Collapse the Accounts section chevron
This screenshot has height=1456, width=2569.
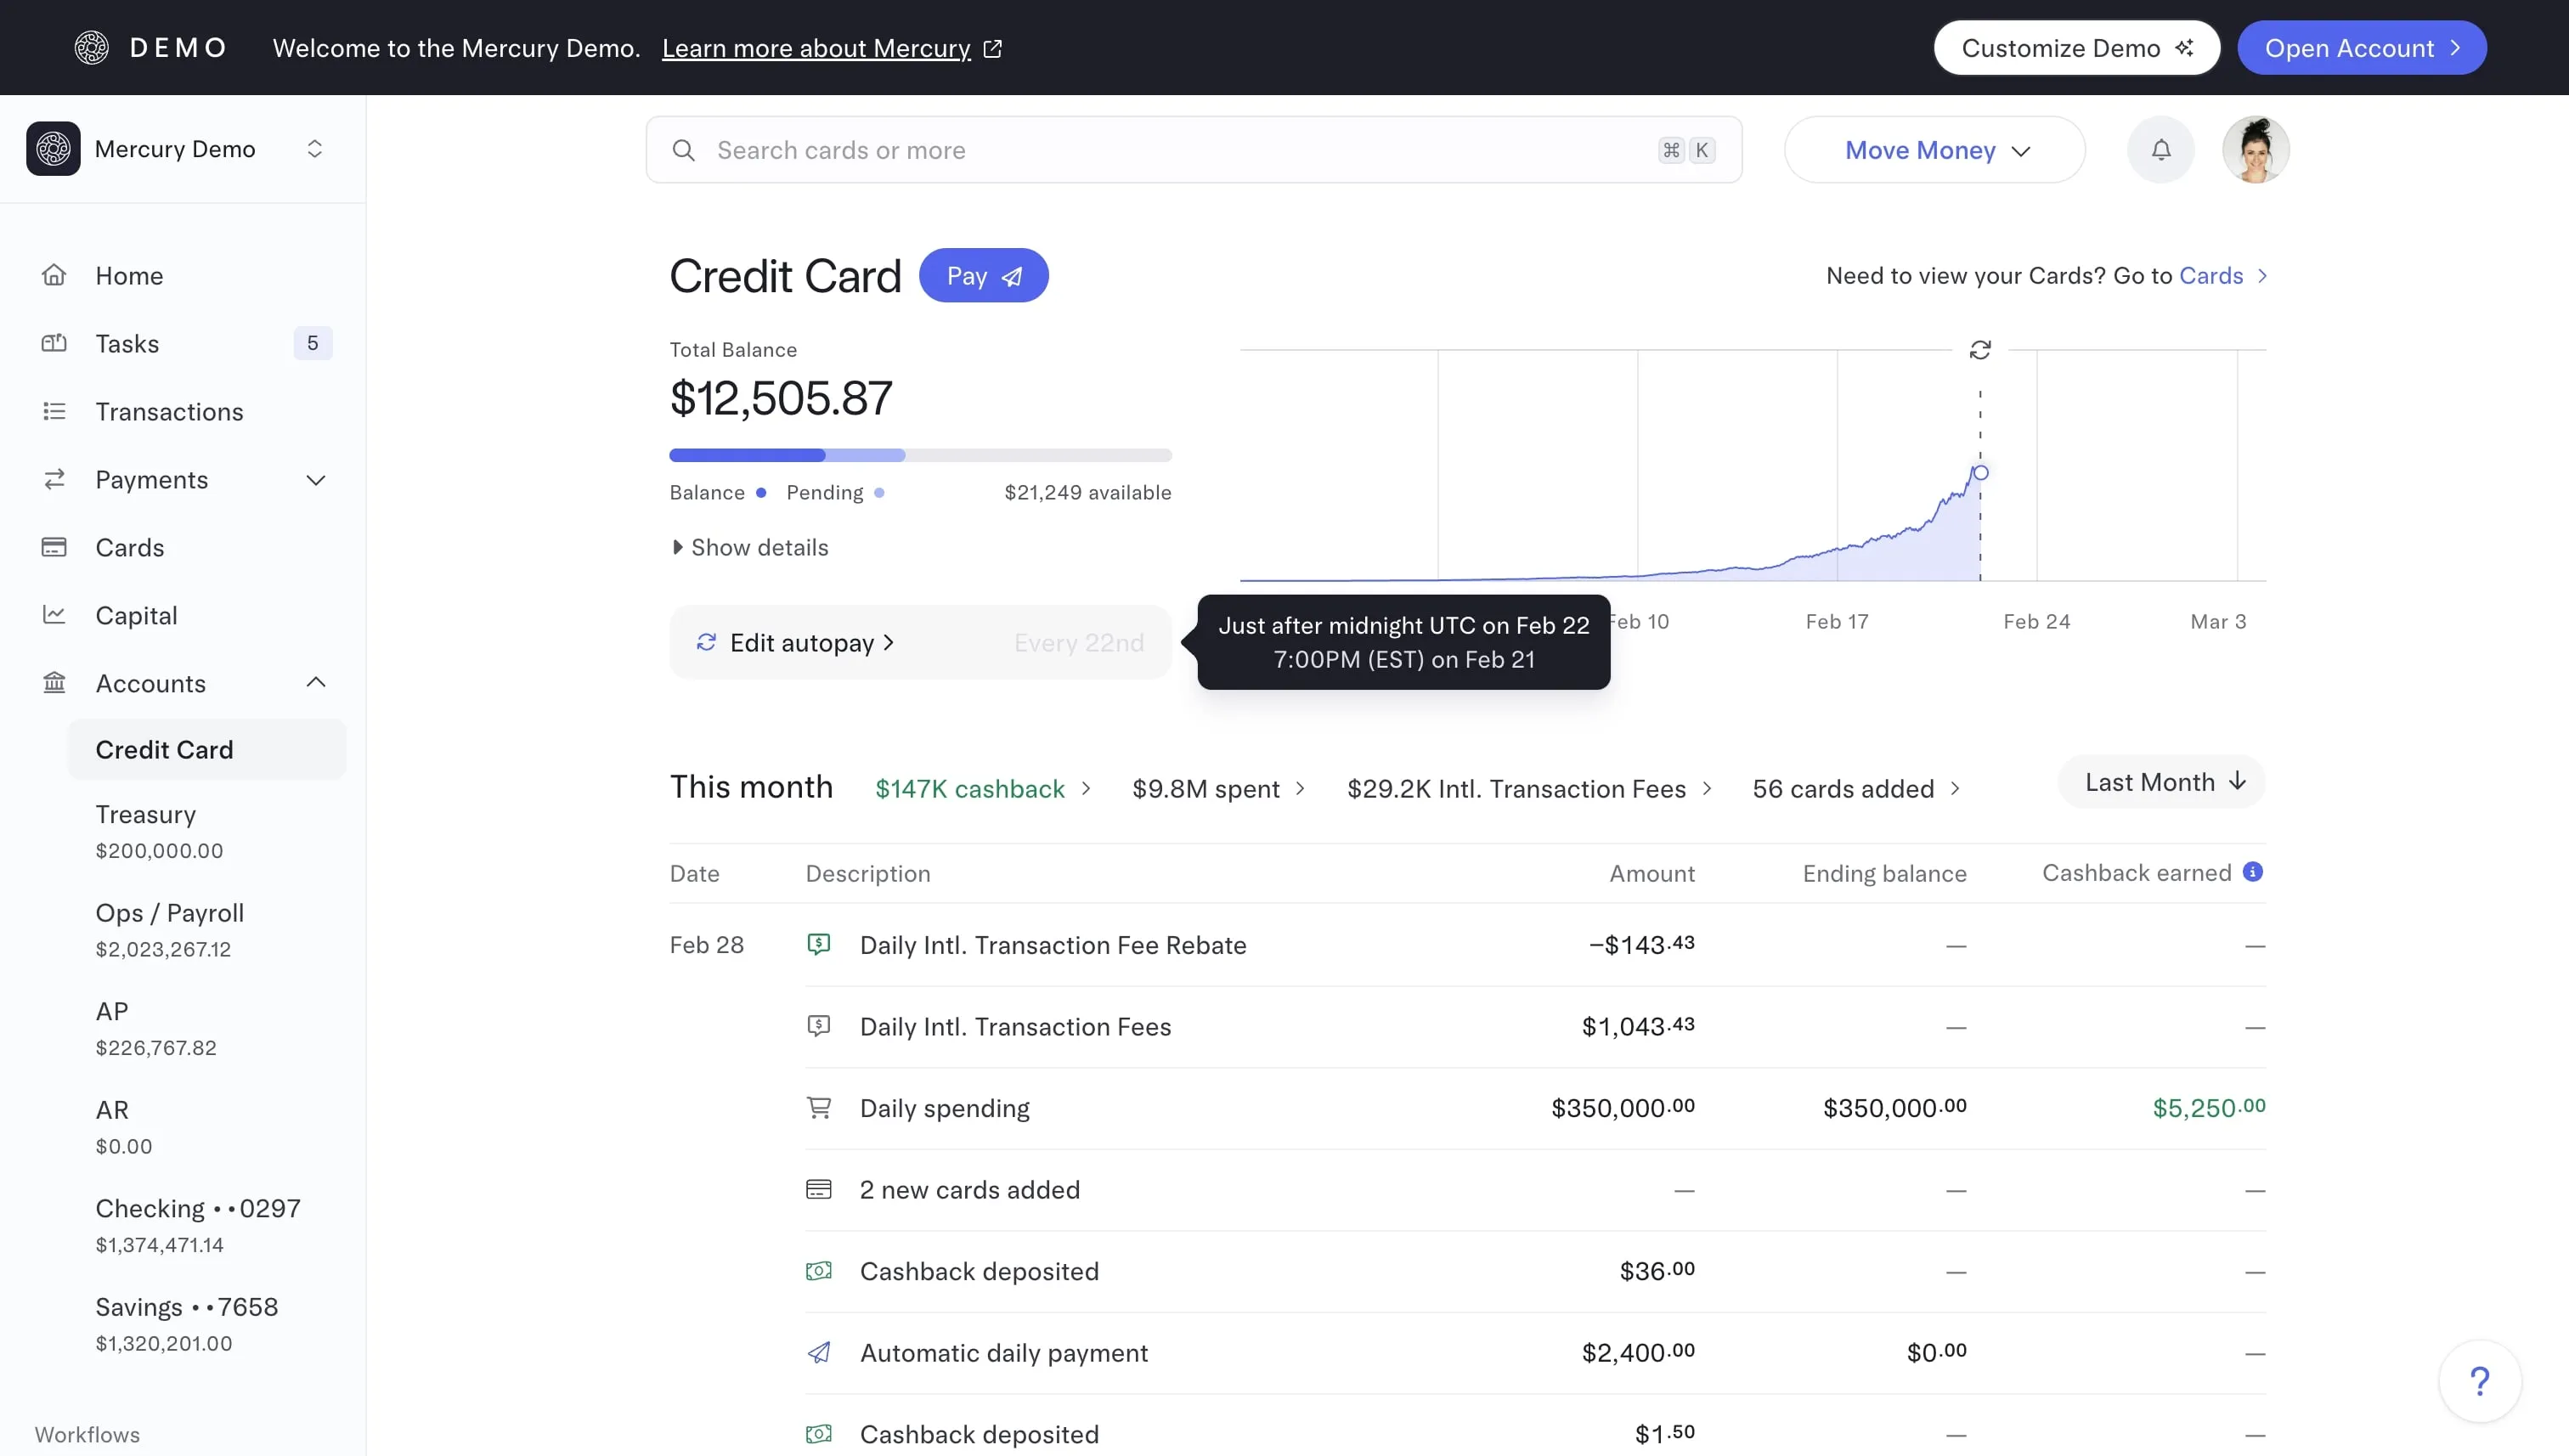[x=316, y=682]
